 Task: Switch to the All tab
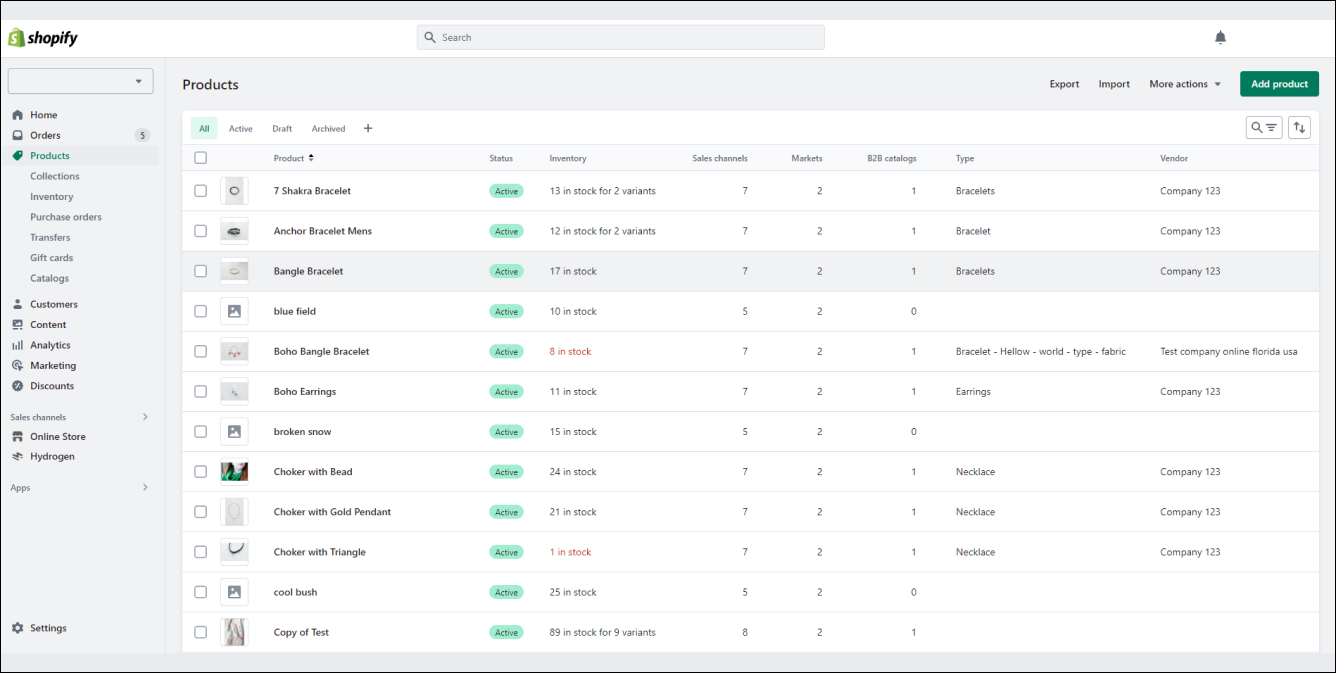tap(204, 128)
